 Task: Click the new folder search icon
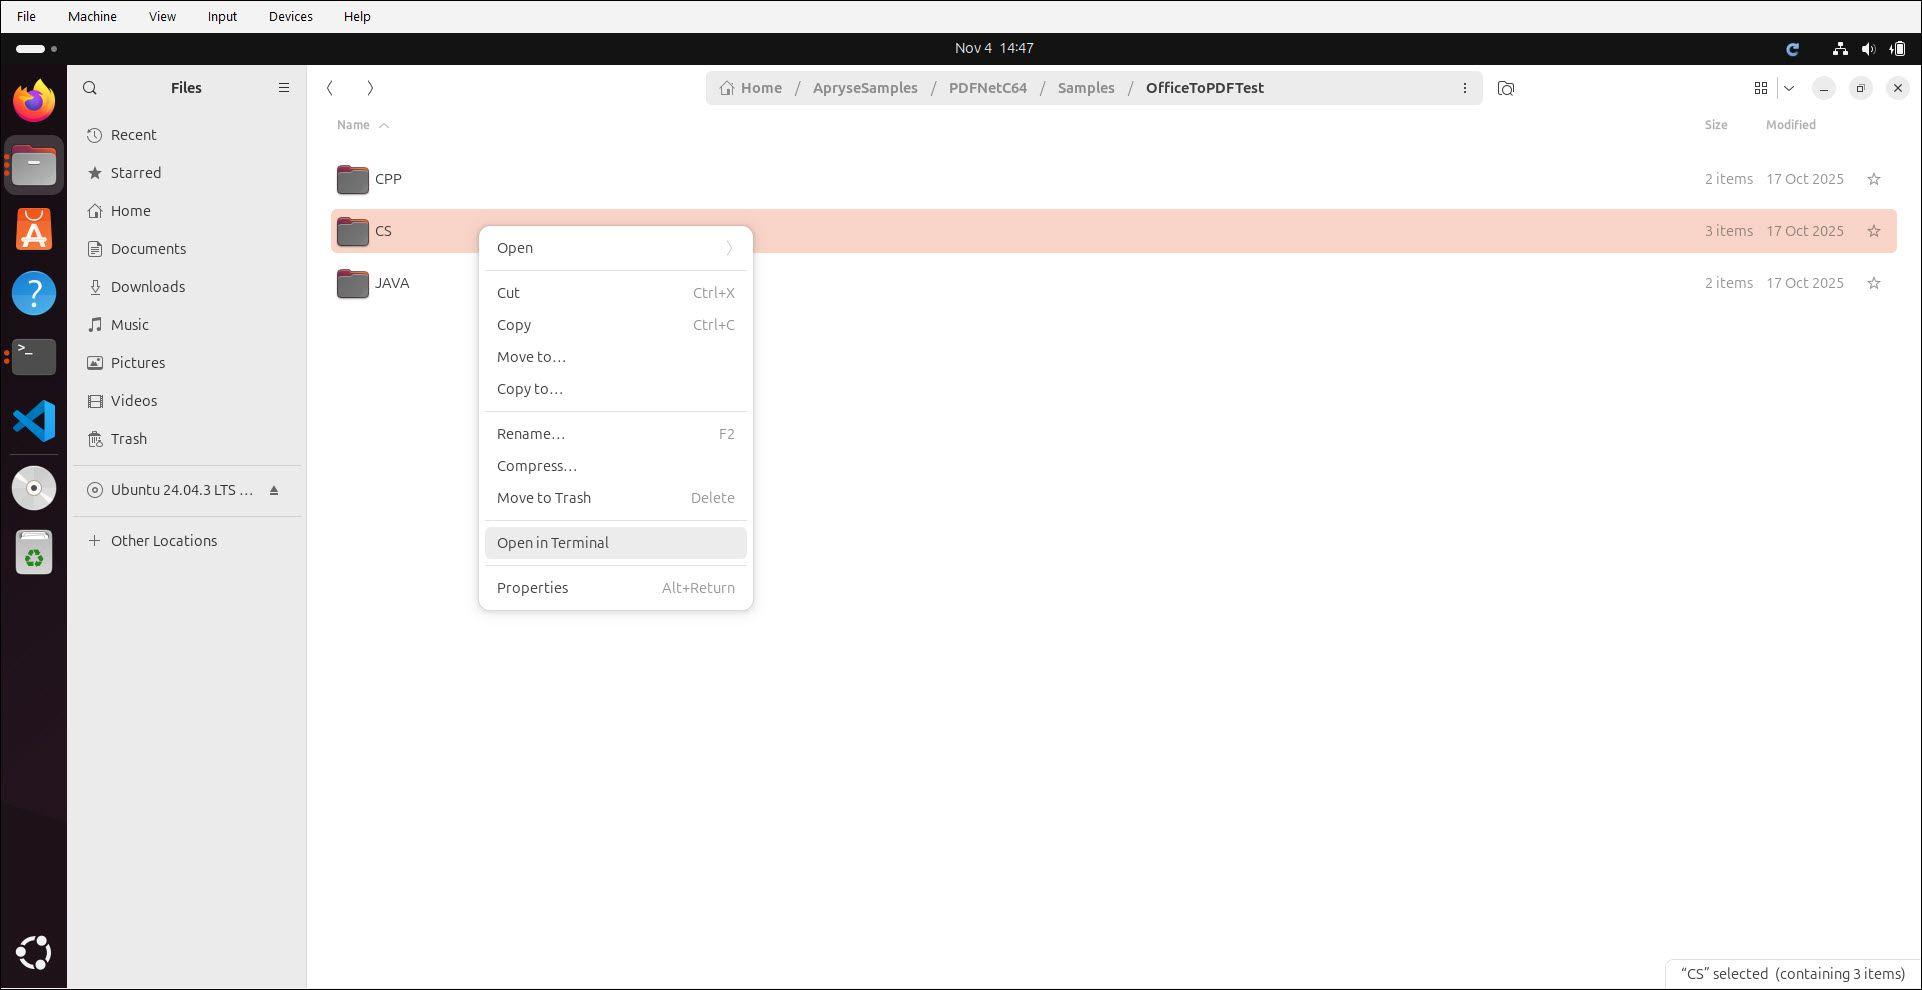[1505, 88]
